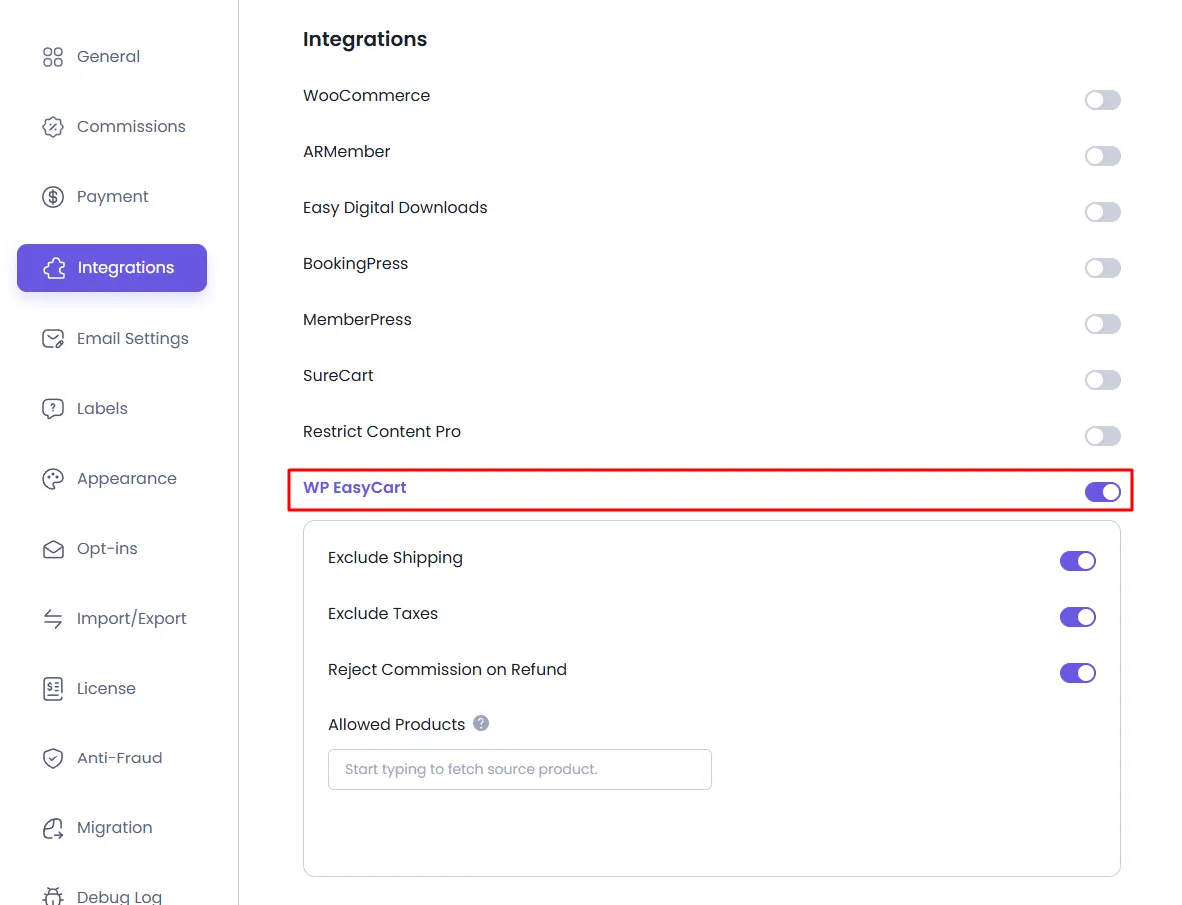The width and height of the screenshot is (1182, 905).
Task: Open Payment via the dollar icon
Action: [52, 197]
